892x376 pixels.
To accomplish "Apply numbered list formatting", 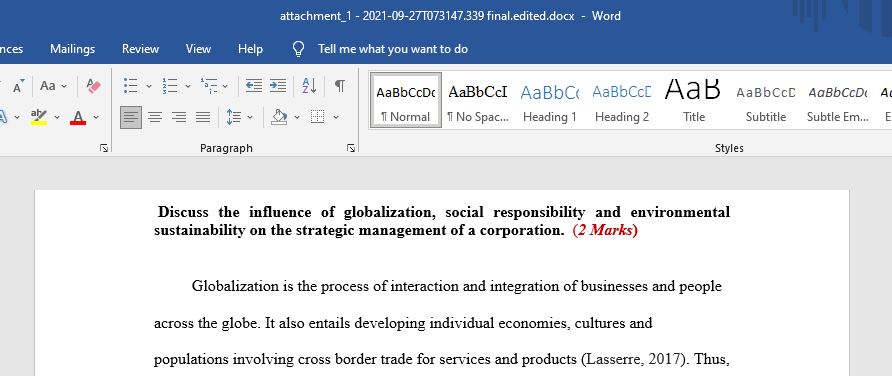I will click(x=170, y=86).
